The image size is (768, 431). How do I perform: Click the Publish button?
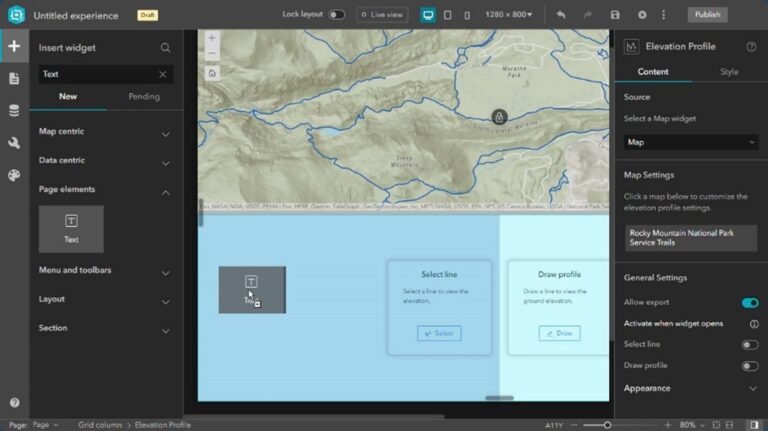(x=707, y=15)
